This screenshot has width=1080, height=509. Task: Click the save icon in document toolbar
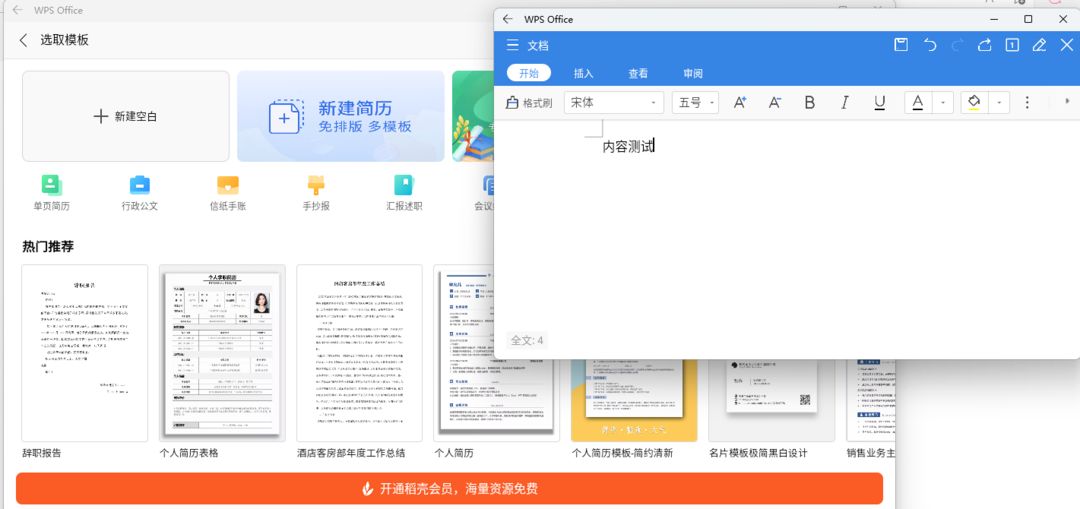(x=900, y=45)
